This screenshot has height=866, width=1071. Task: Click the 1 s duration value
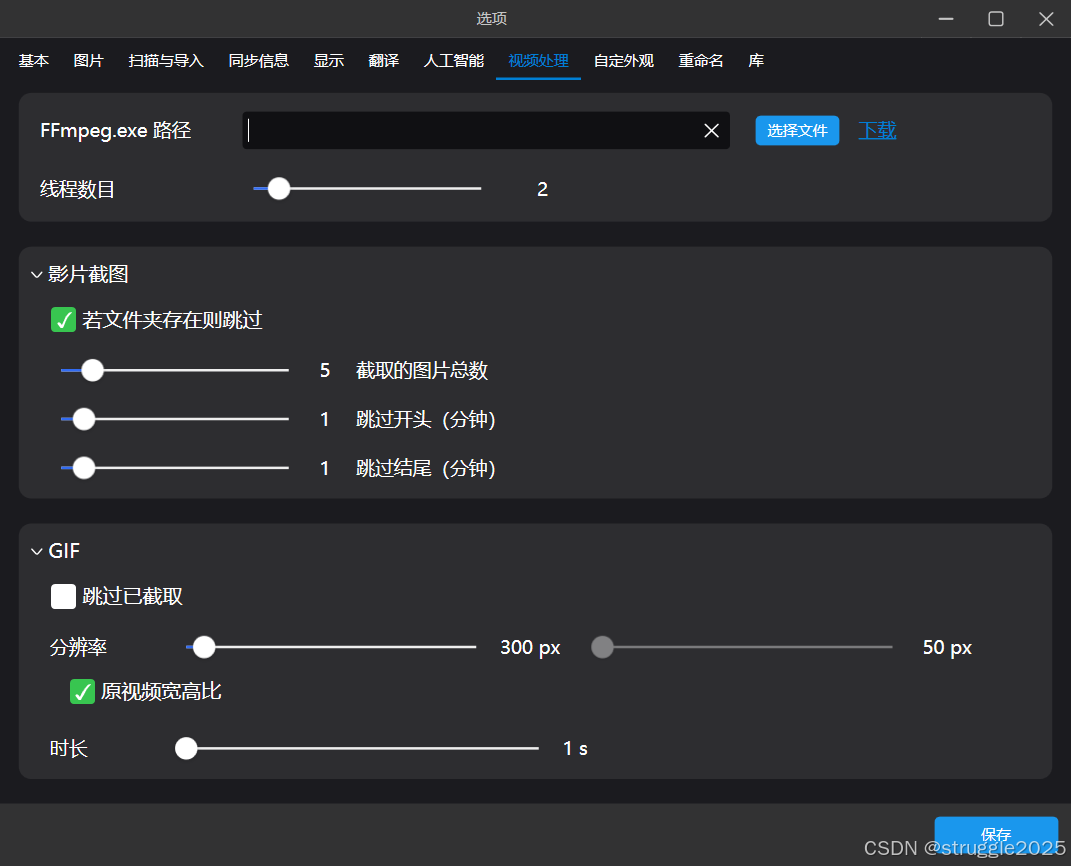(575, 749)
